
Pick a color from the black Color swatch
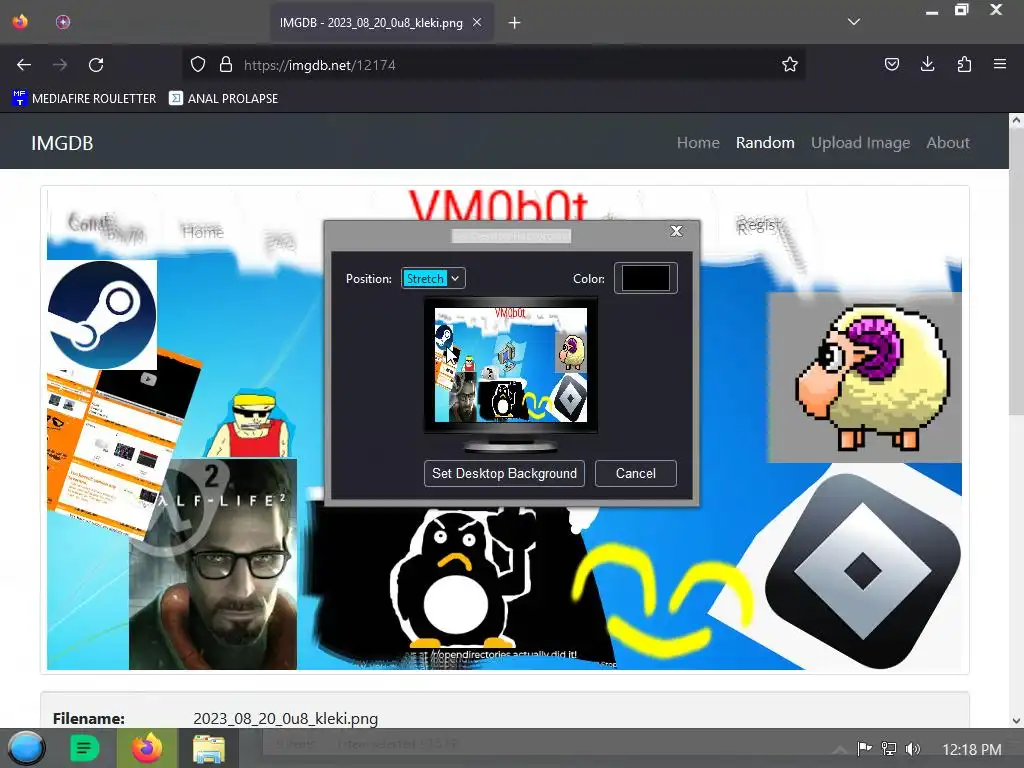(x=645, y=278)
